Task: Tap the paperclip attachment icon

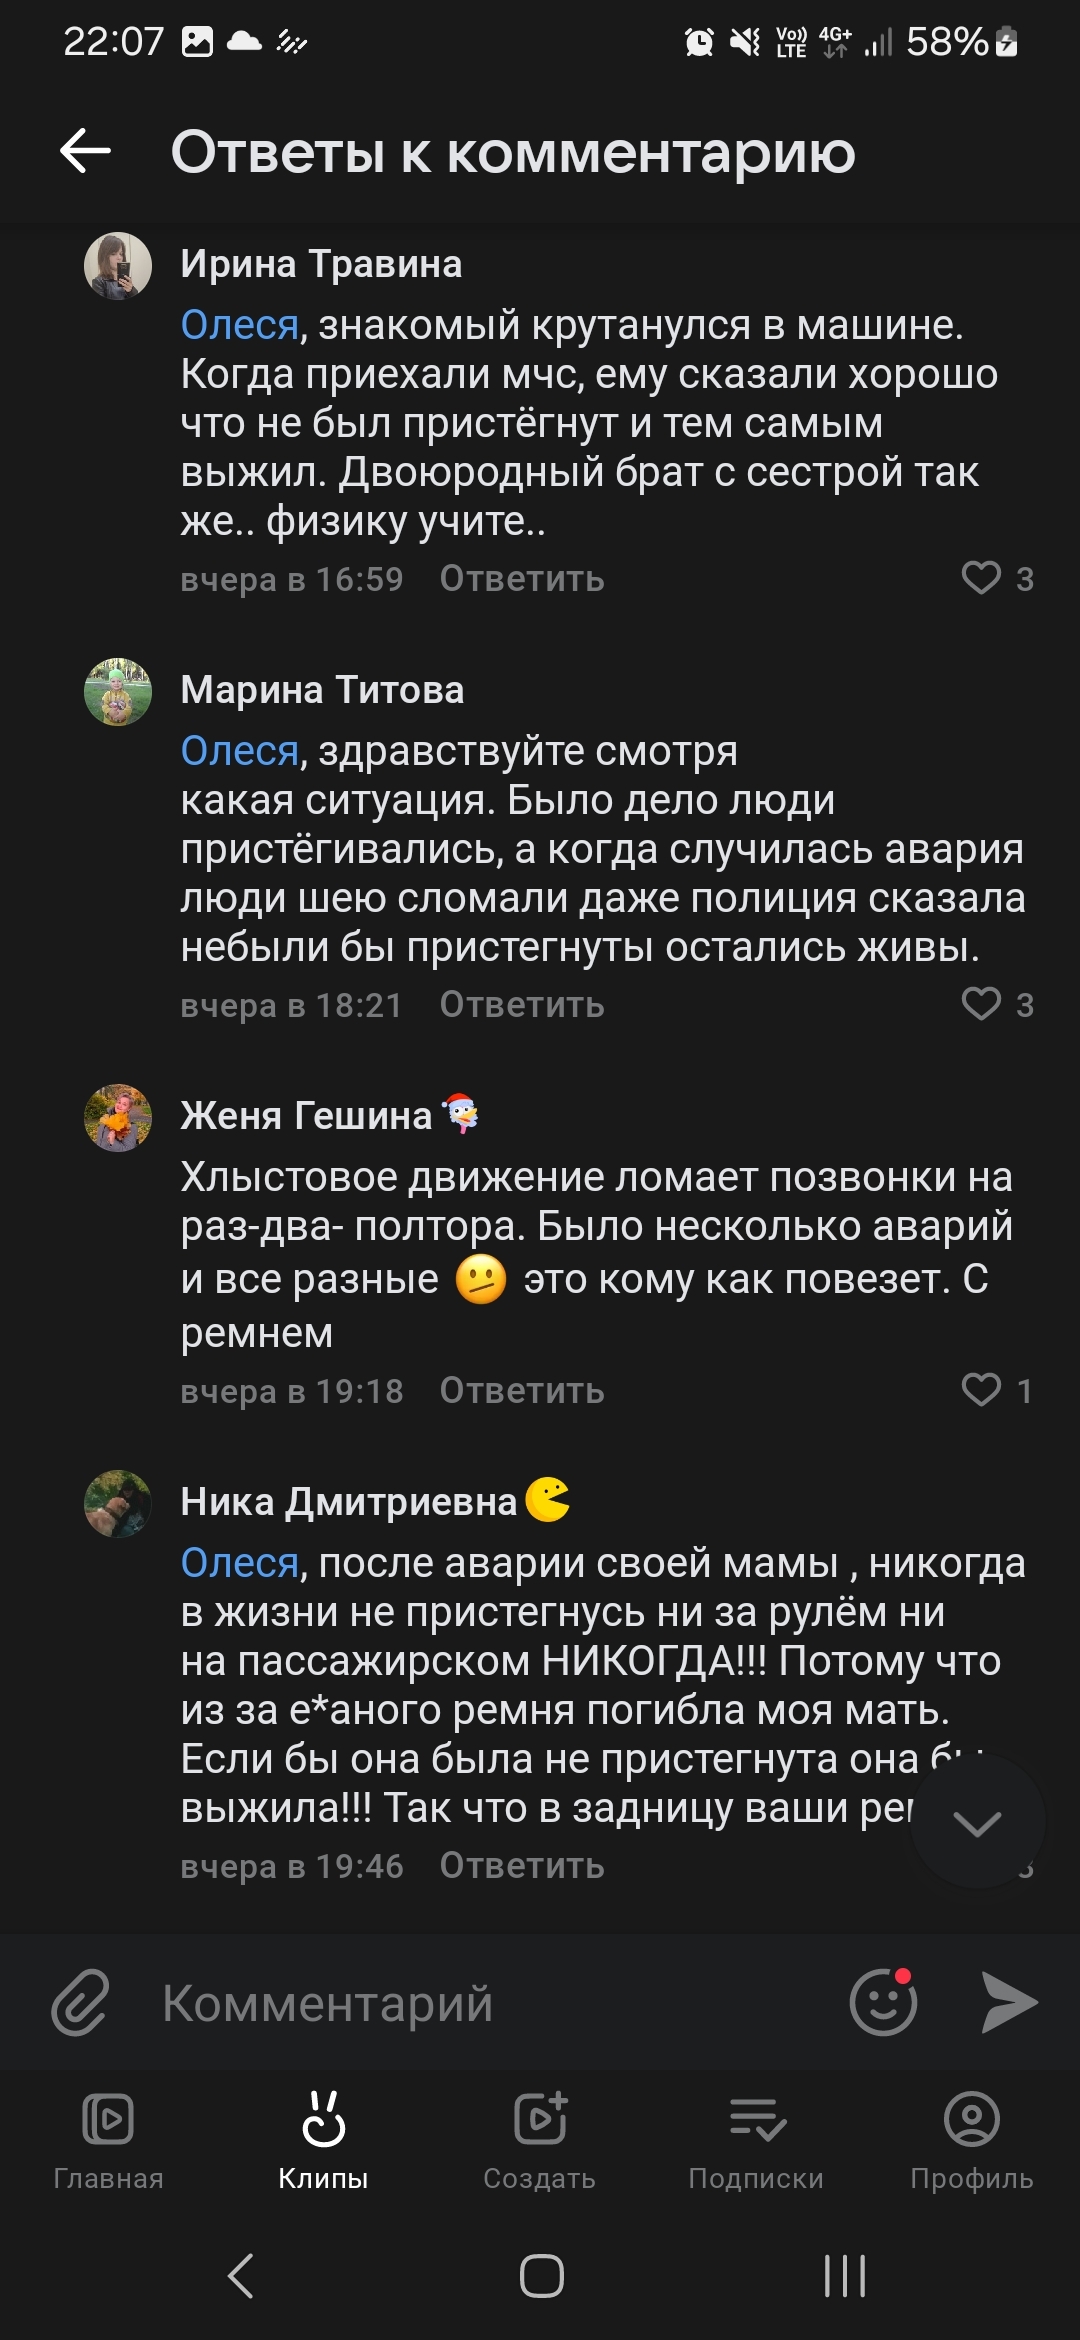Action: pyautogui.click(x=81, y=2003)
